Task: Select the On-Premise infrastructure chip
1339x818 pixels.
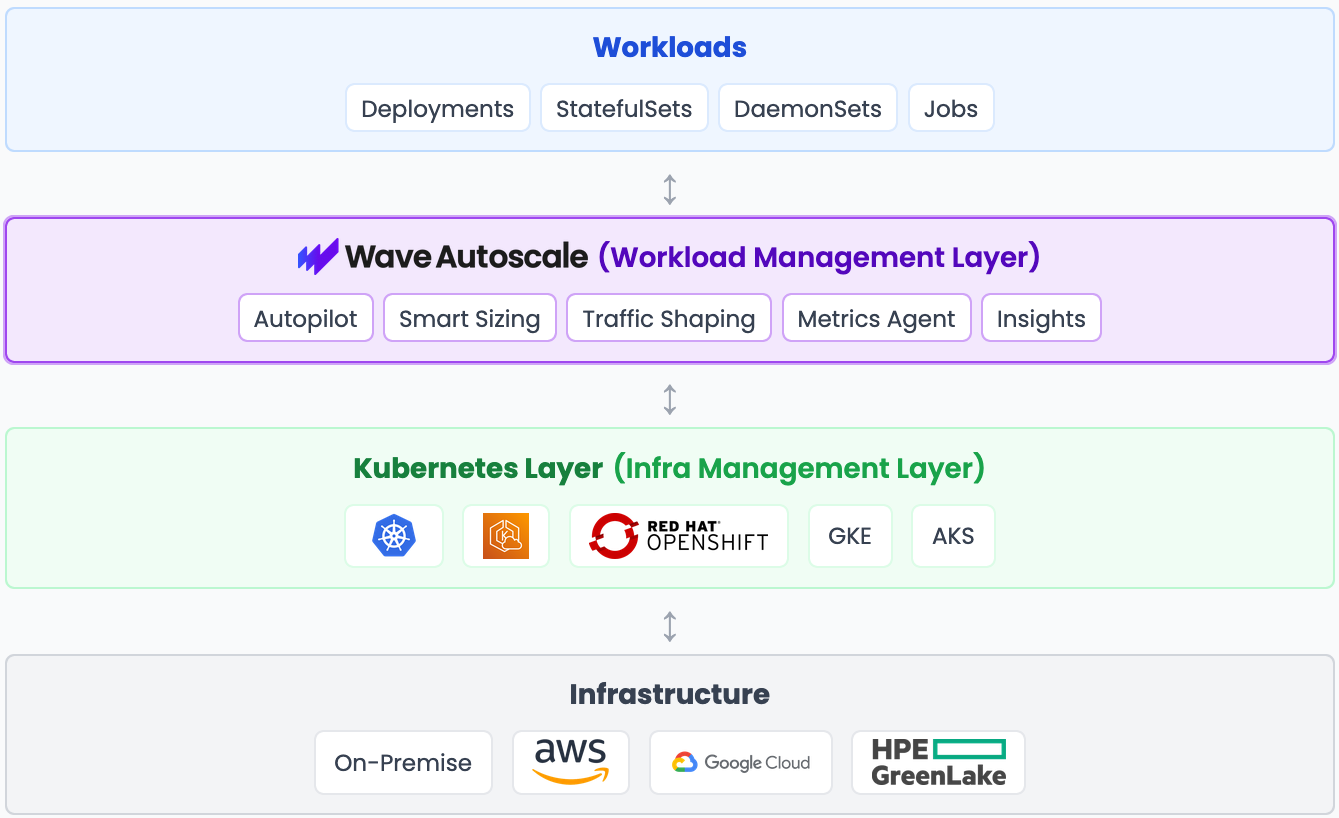Action: click(403, 762)
